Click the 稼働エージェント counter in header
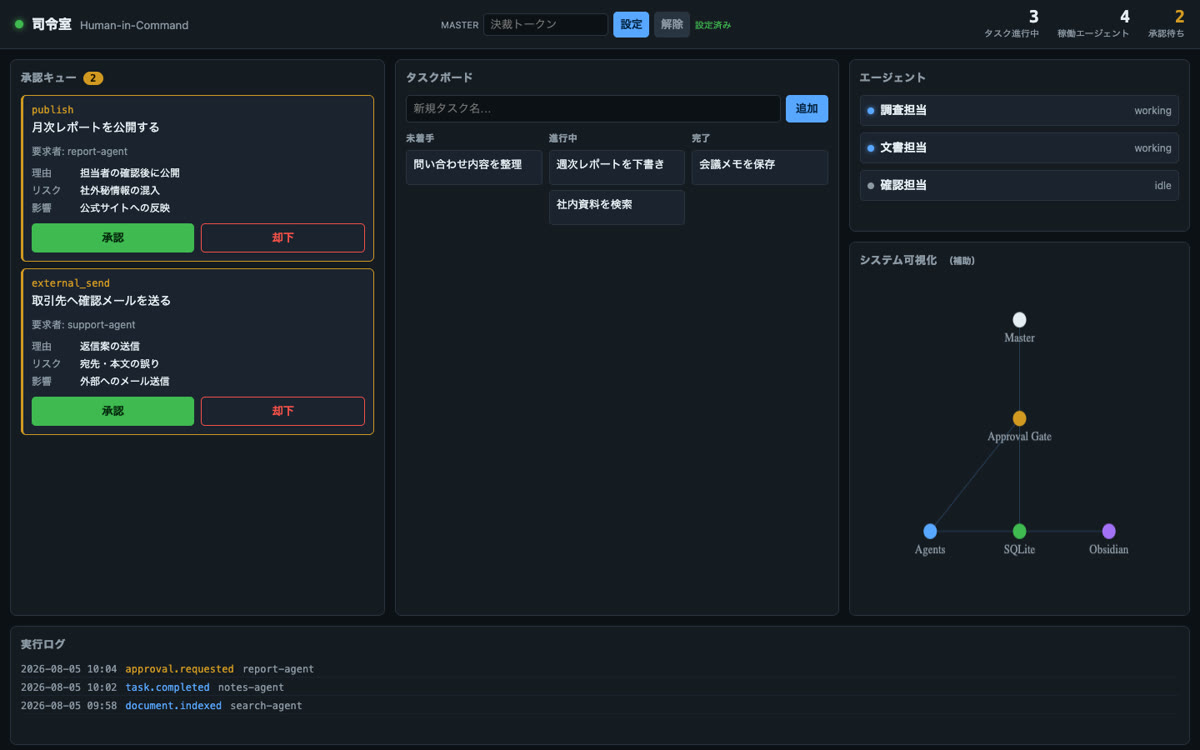This screenshot has height=750, width=1200. (x=1093, y=24)
